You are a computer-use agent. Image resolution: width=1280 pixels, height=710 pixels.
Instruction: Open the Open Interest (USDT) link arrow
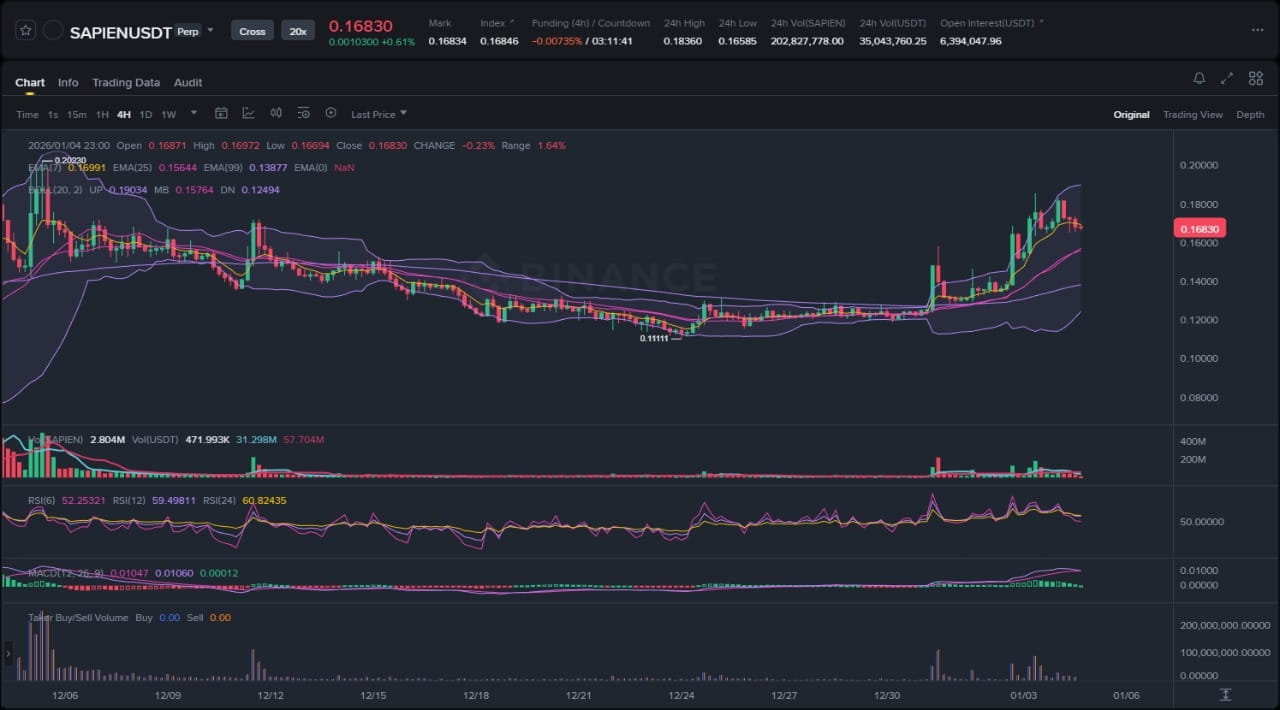[x=1041, y=21]
